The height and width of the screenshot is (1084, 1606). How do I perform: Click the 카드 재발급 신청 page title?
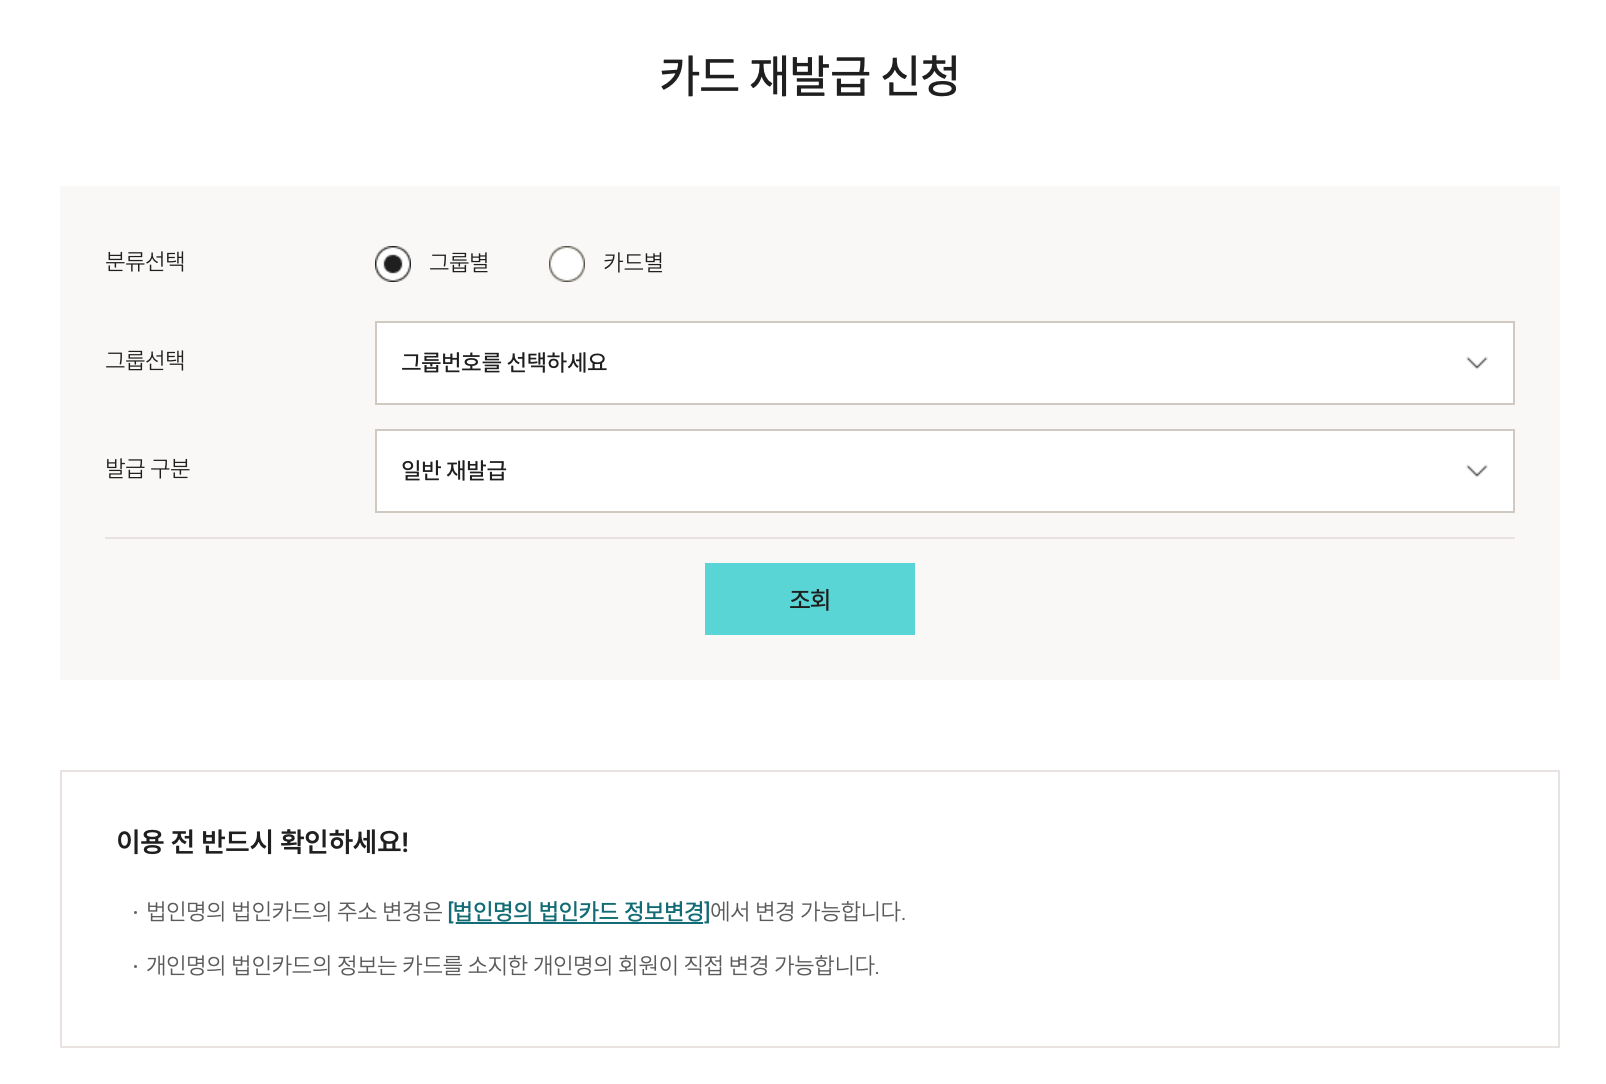(809, 76)
